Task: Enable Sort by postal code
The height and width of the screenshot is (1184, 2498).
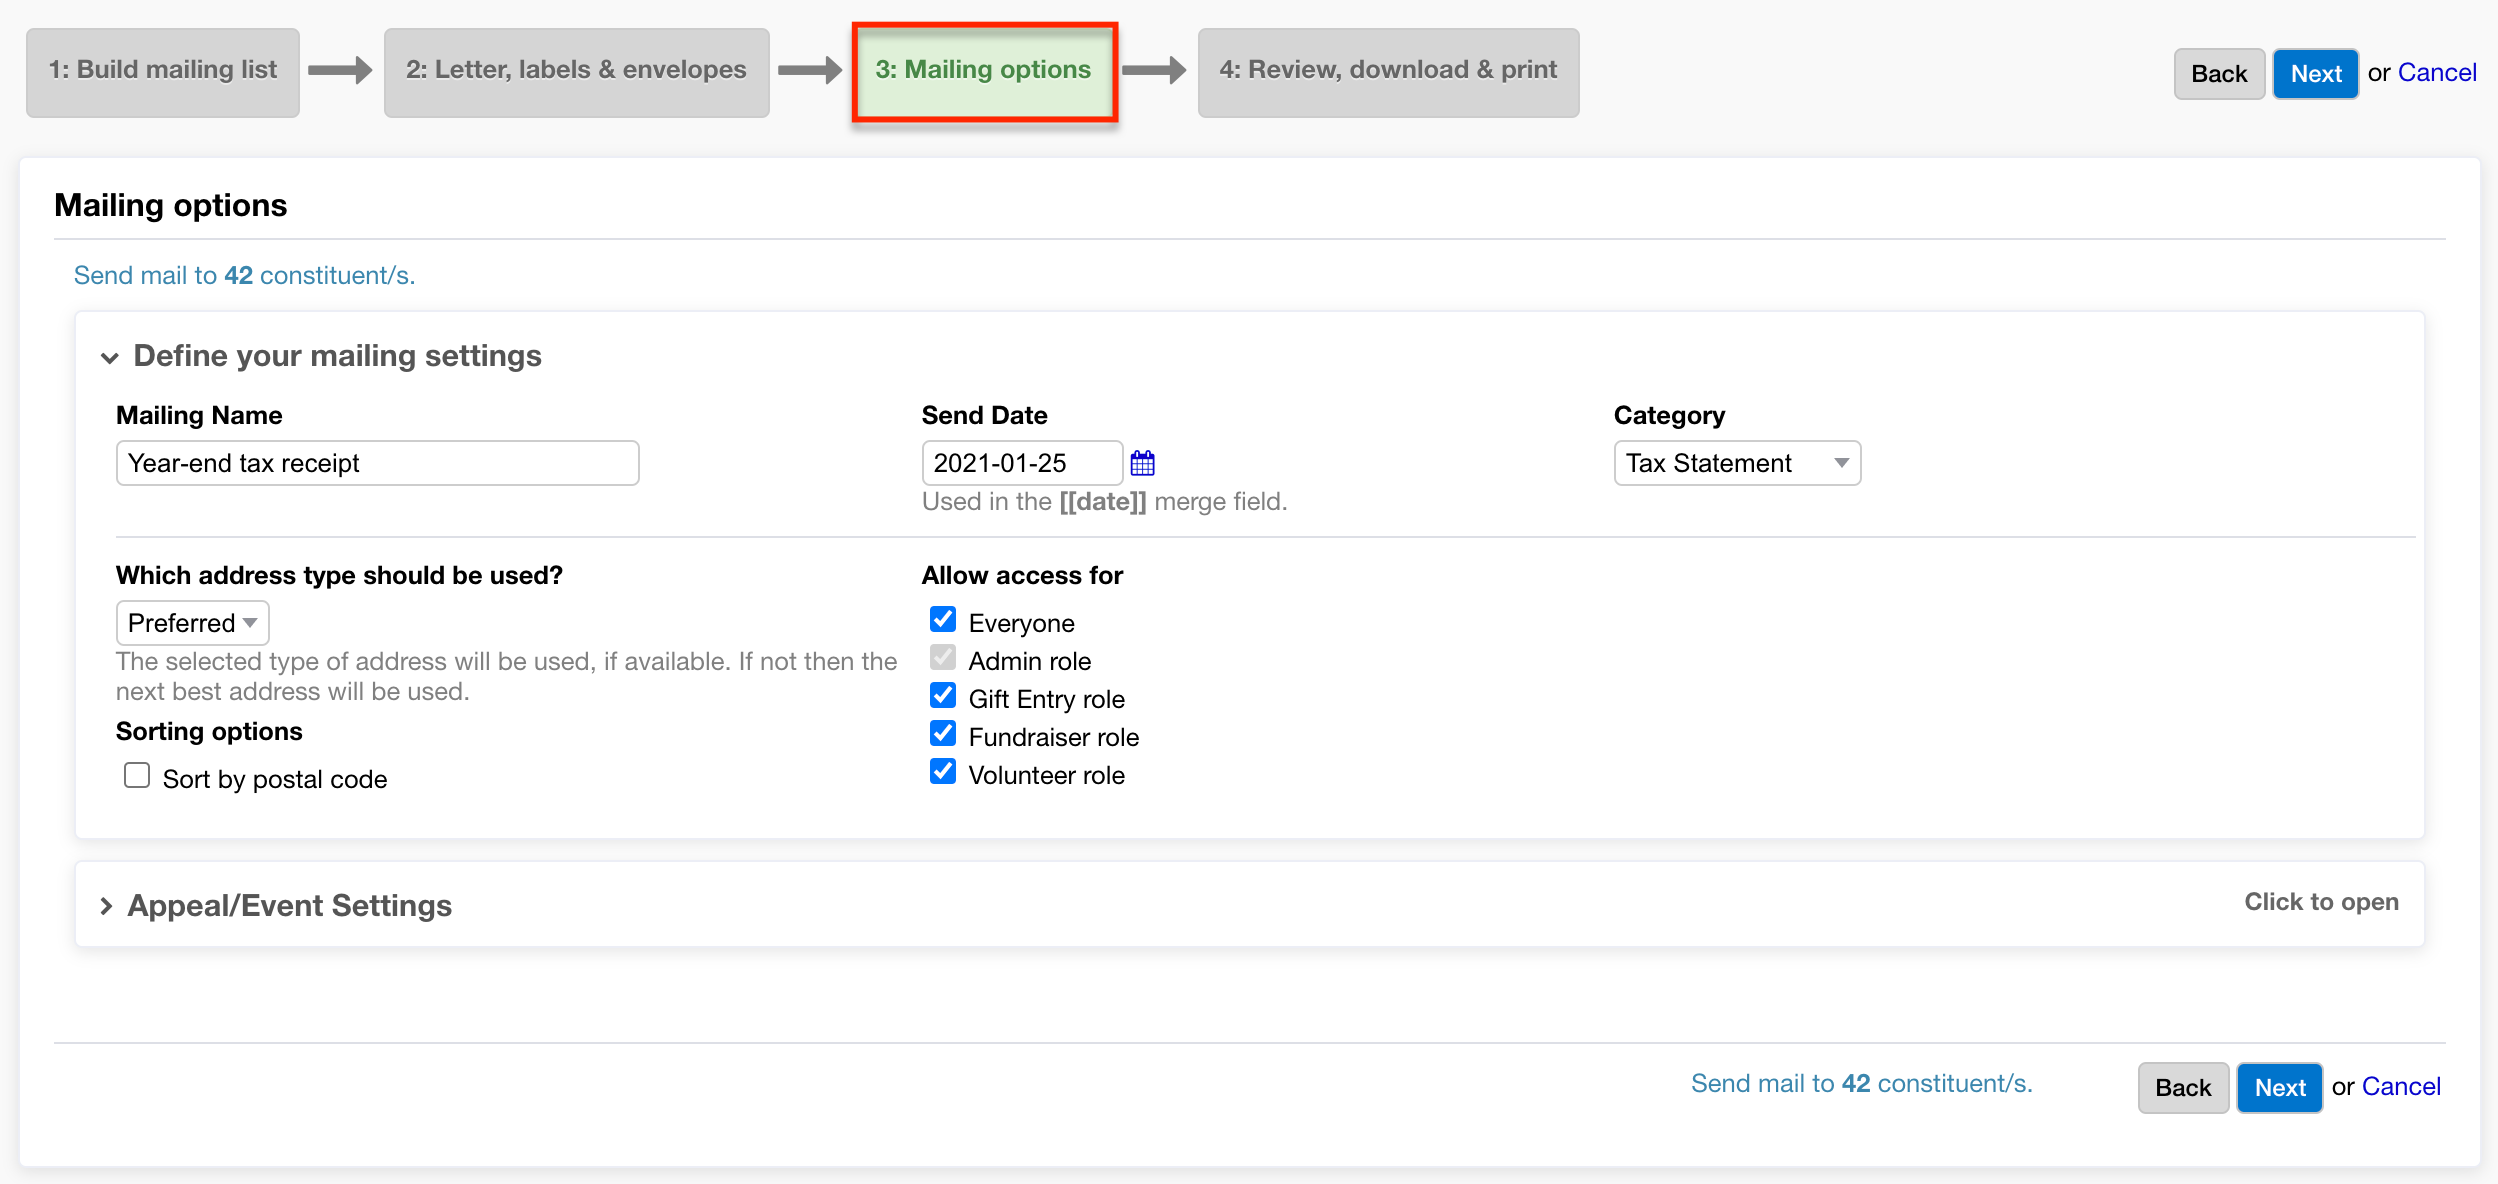Action: pos(137,776)
